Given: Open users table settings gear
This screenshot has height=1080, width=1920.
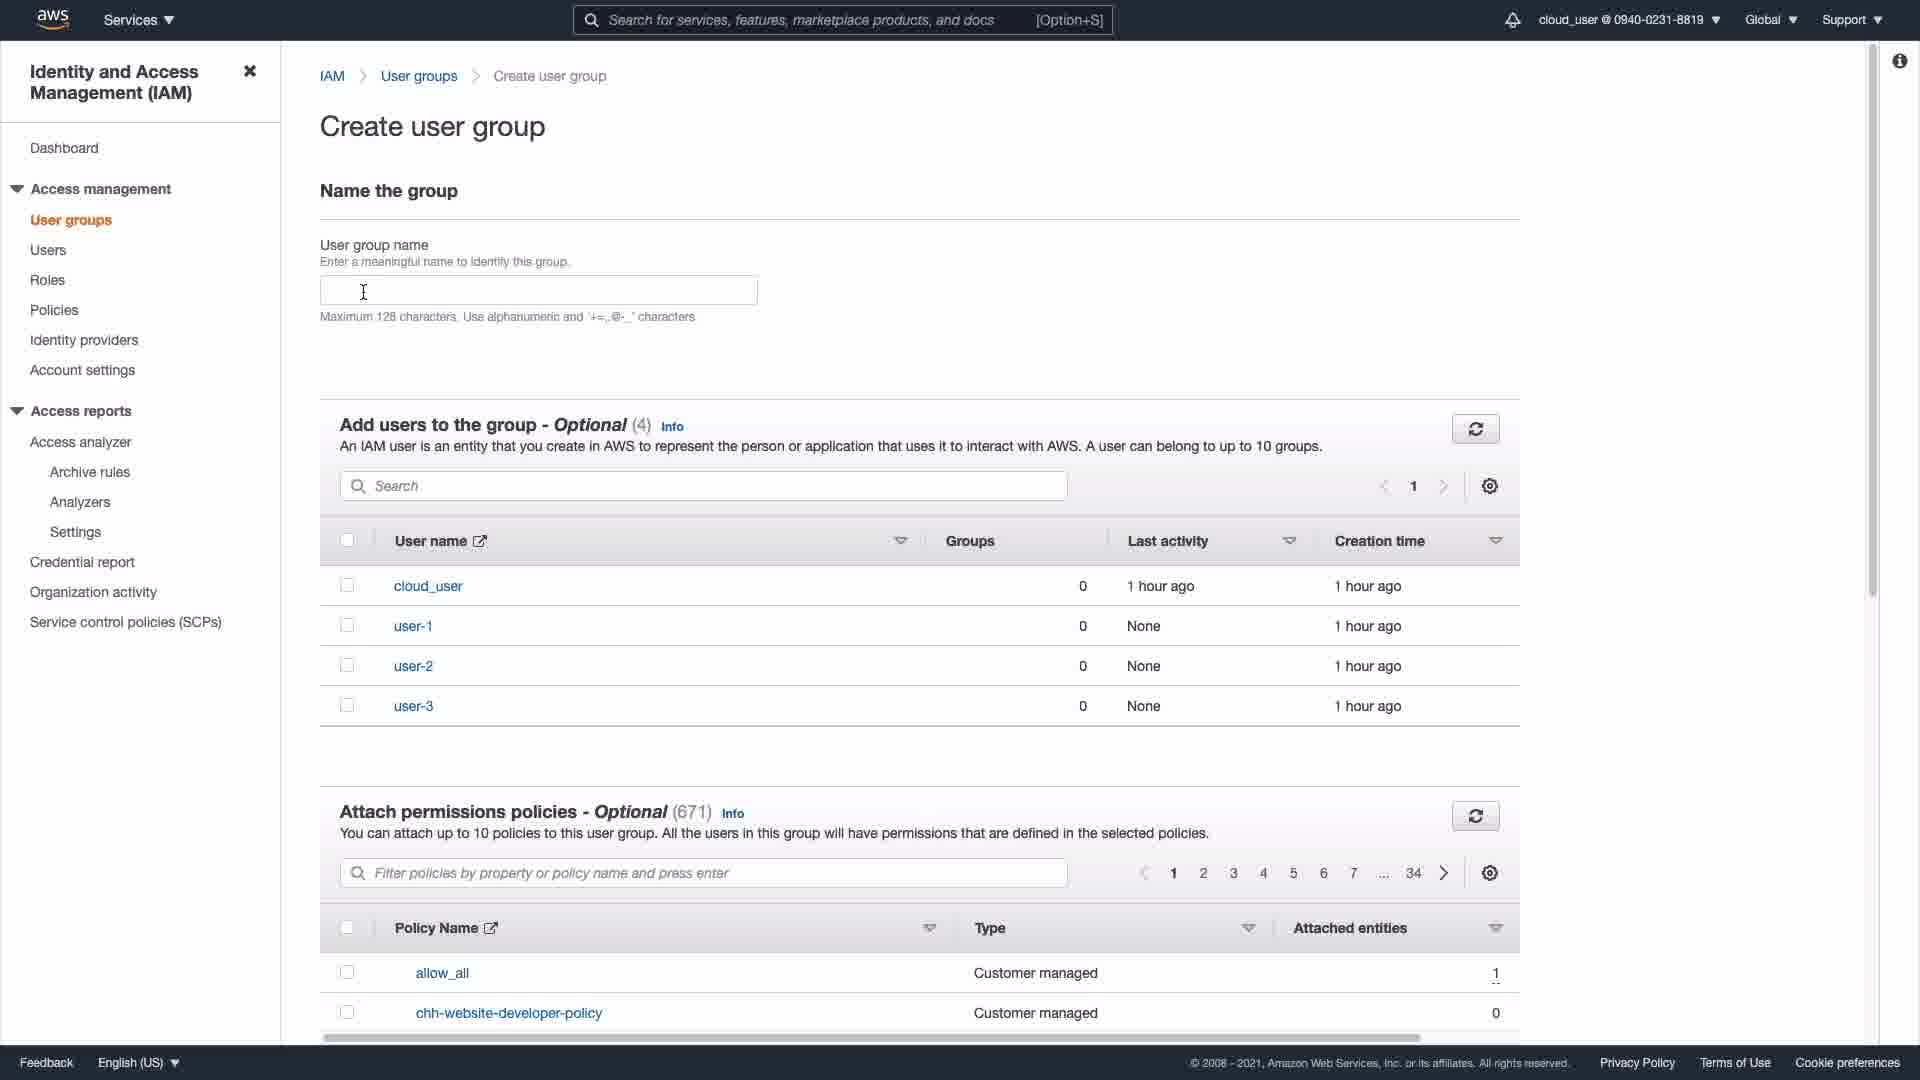Looking at the screenshot, I should point(1489,486).
